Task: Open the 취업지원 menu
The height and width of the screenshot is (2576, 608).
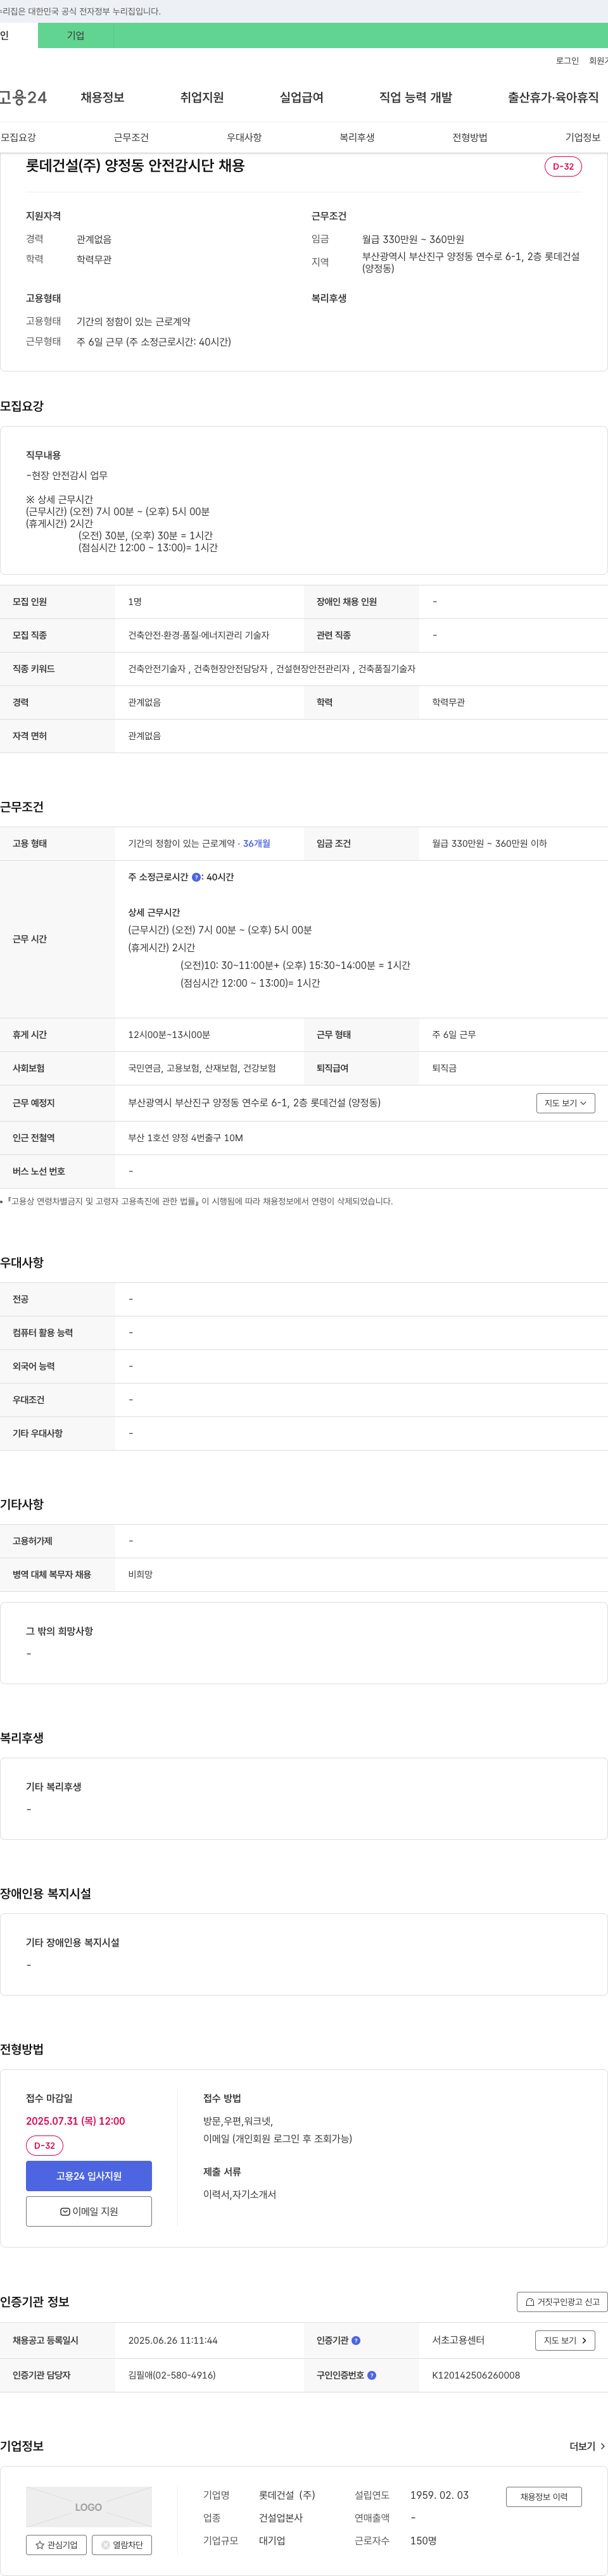Action: 202,97
